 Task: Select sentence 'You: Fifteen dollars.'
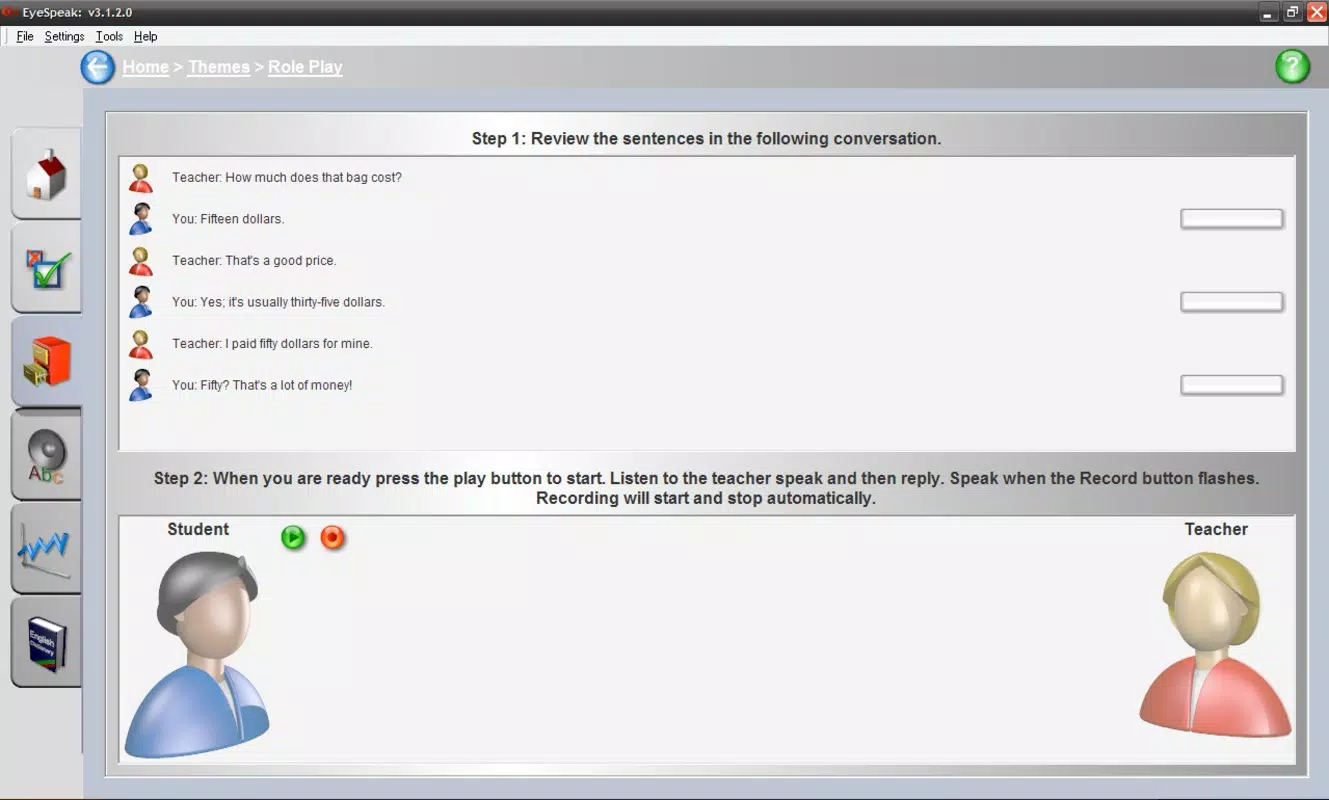tap(228, 219)
